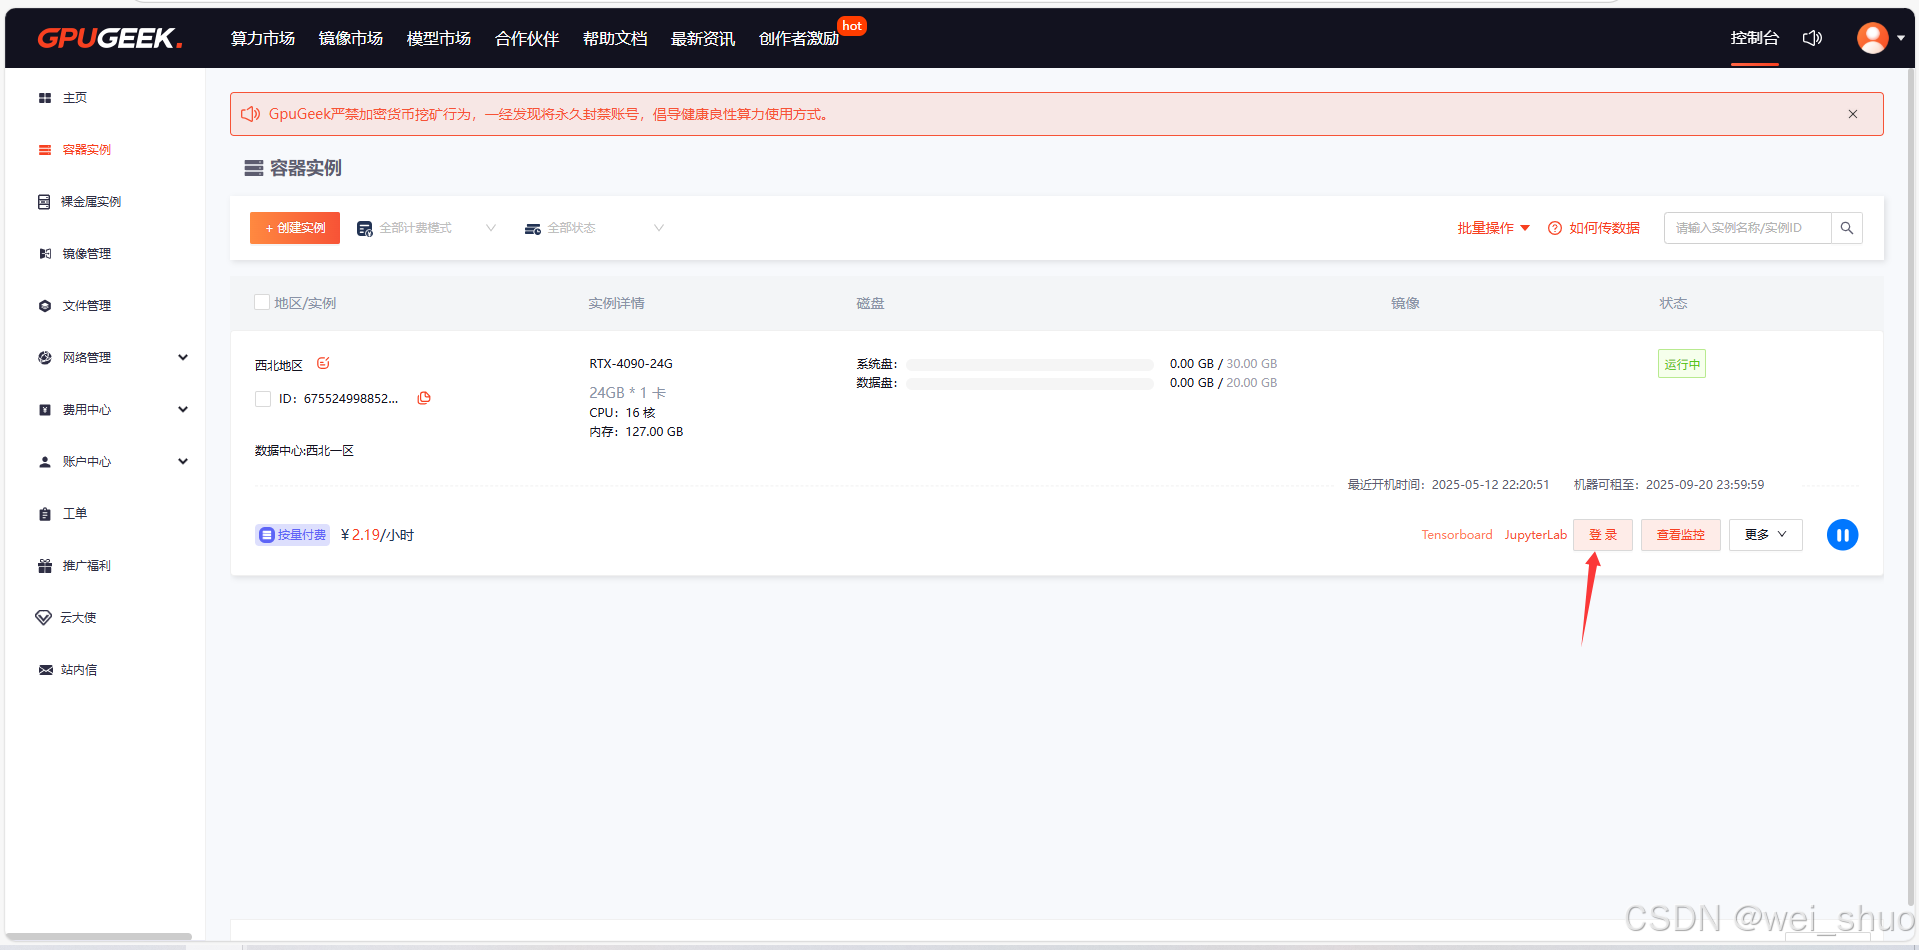This screenshot has width=1919, height=950.
Task: Open the JupyterLab link
Action: coord(1536,535)
